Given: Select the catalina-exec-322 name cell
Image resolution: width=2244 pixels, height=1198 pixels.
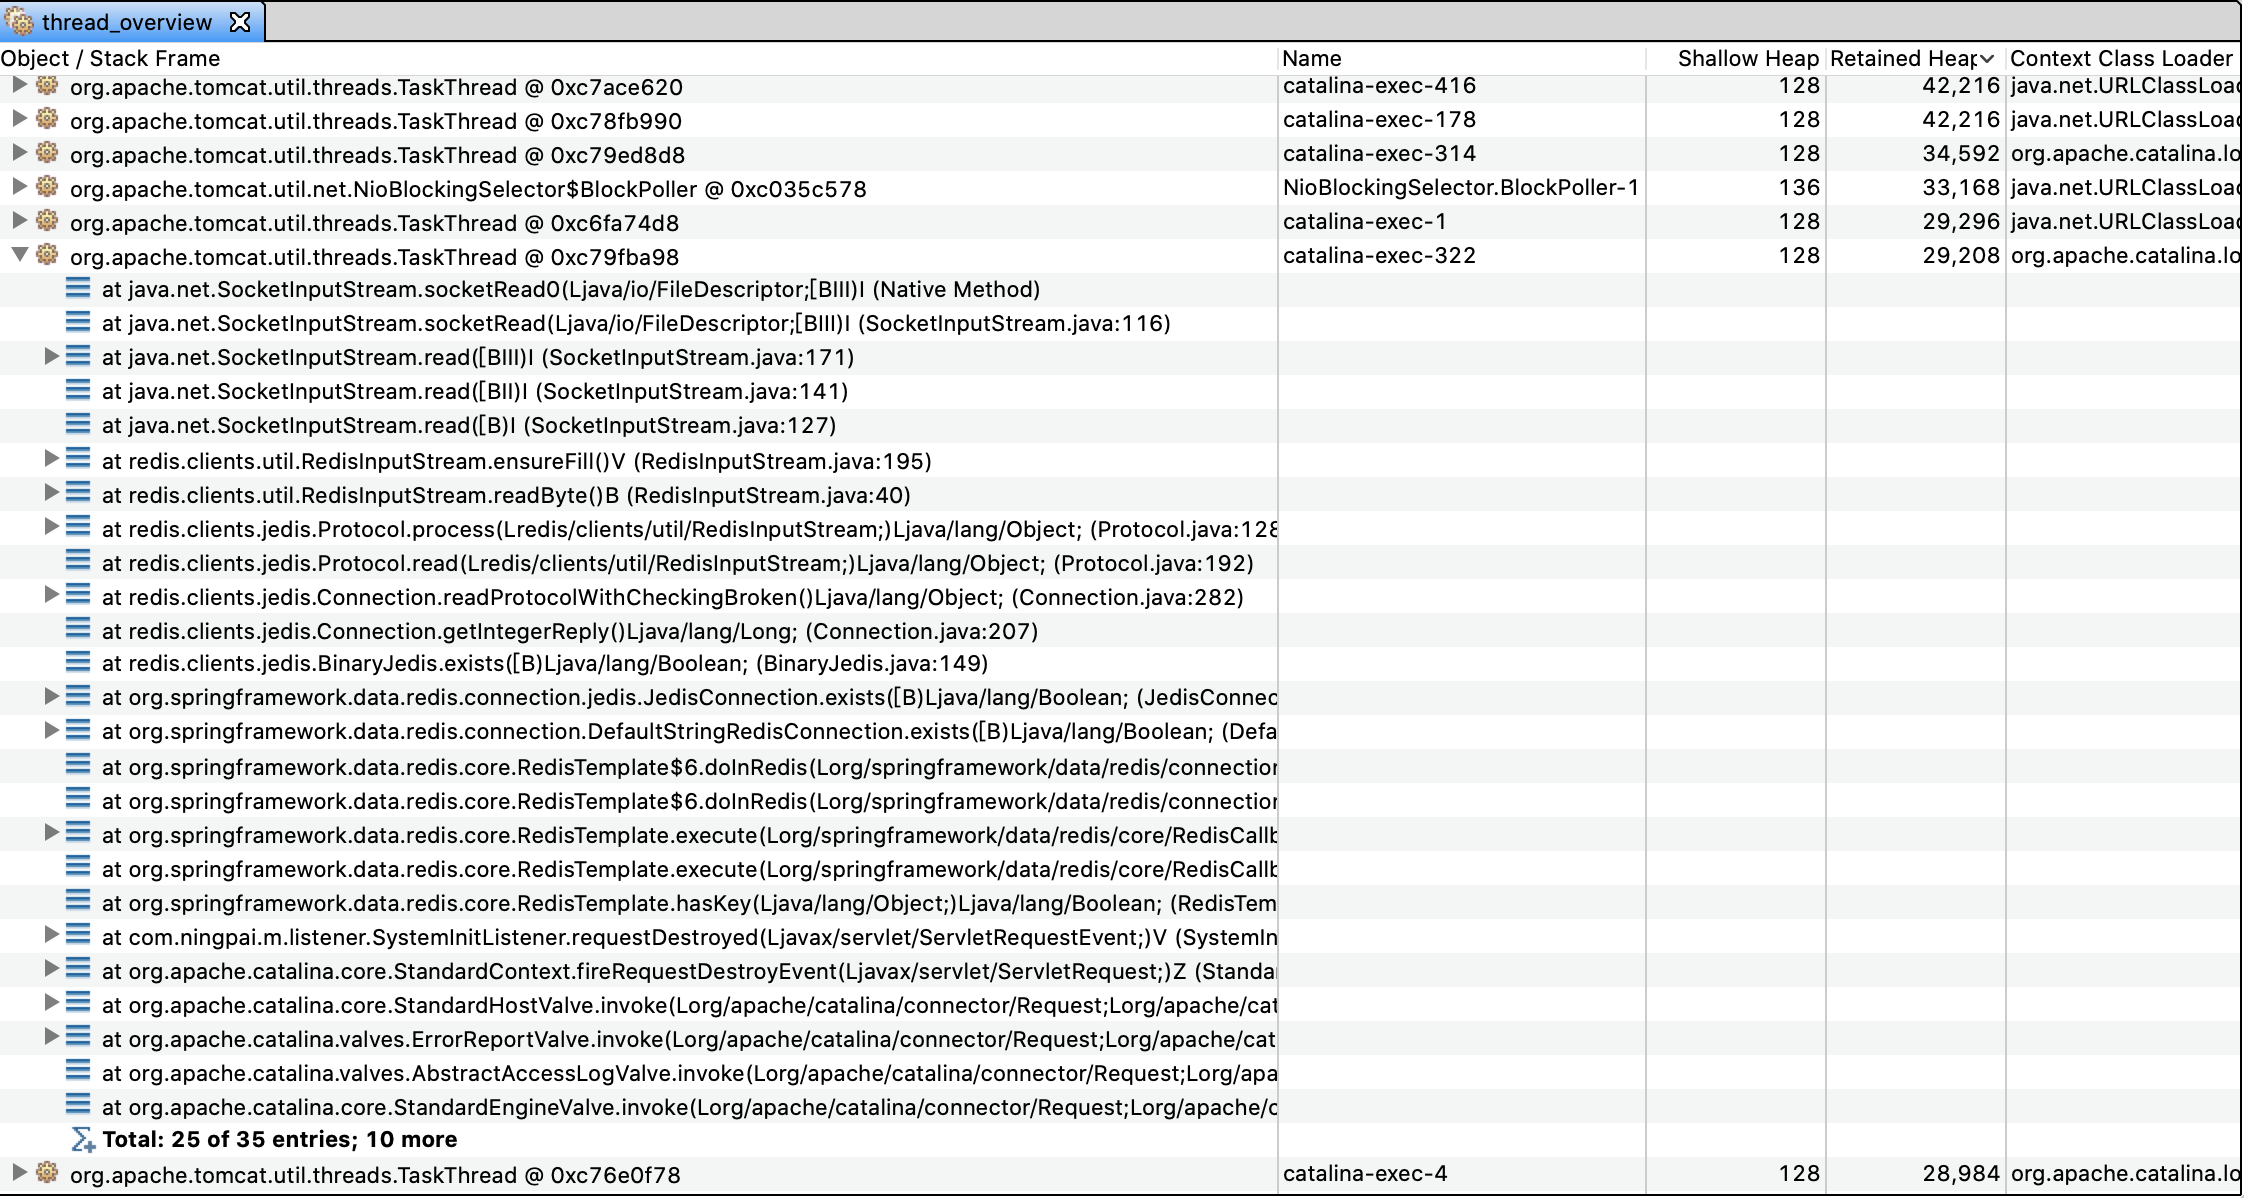Looking at the screenshot, I should (x=1379, y=256).
